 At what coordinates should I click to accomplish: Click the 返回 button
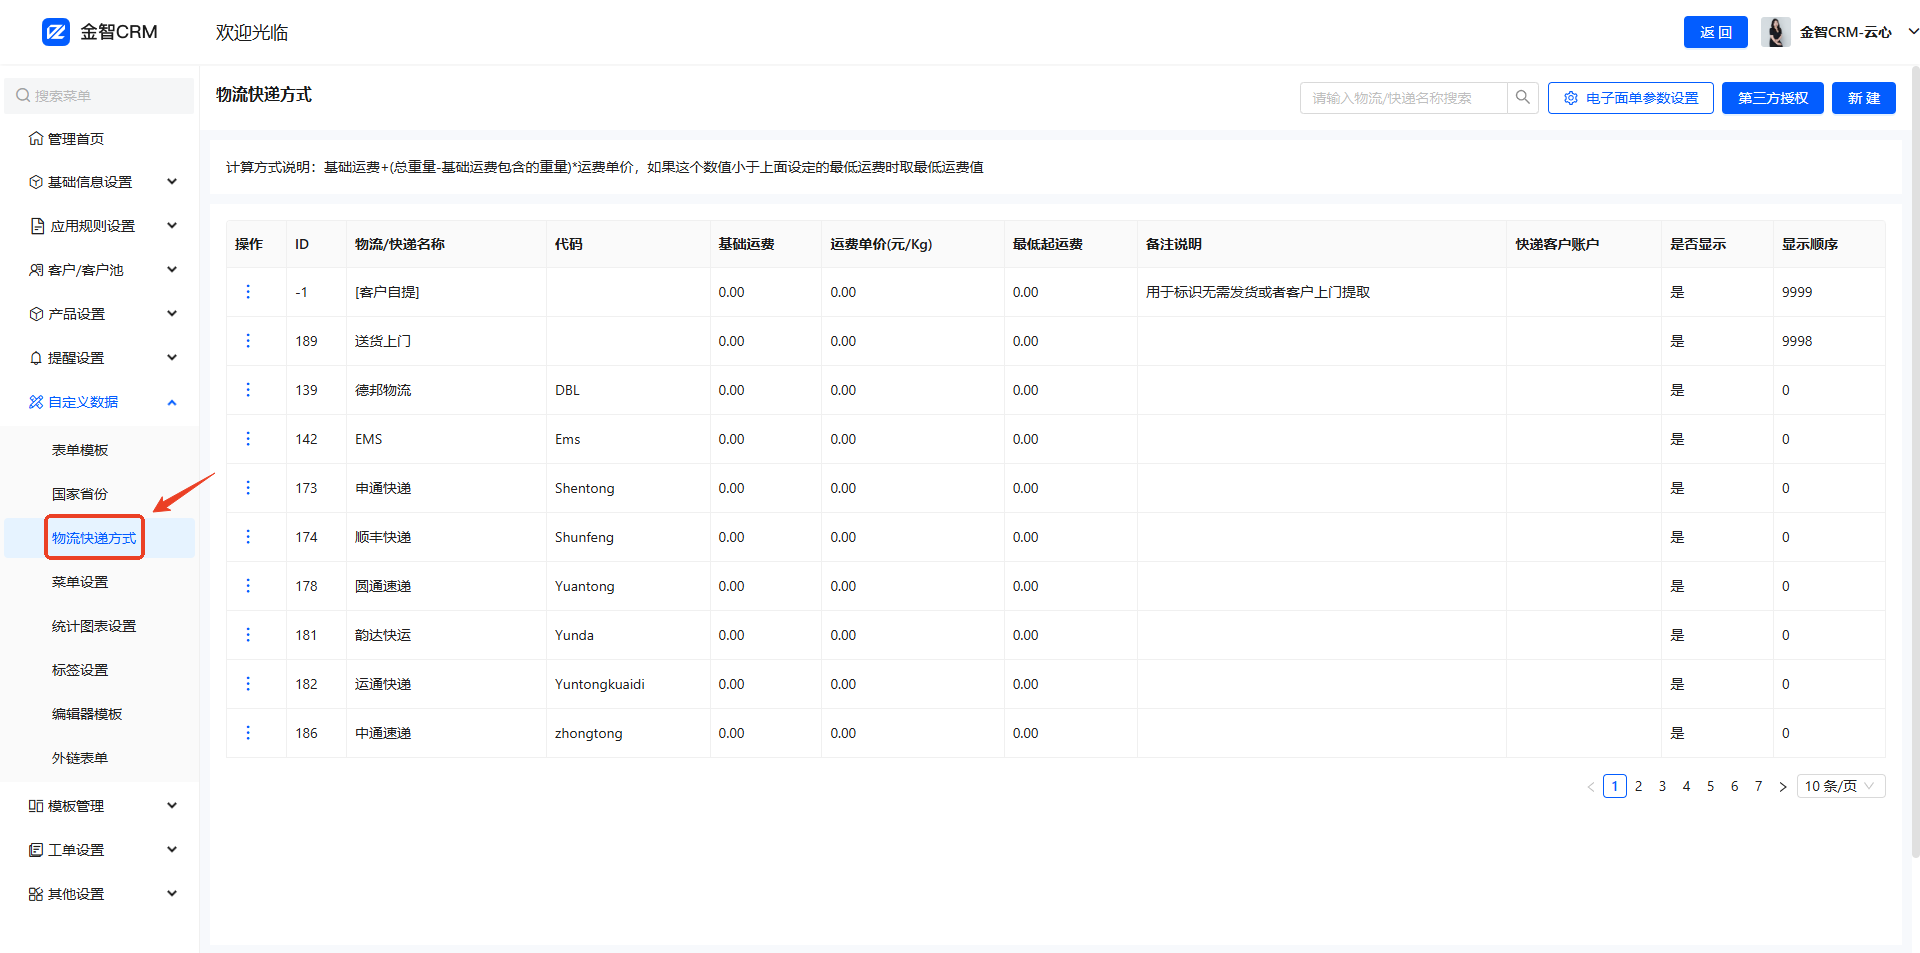point(1716,32)
